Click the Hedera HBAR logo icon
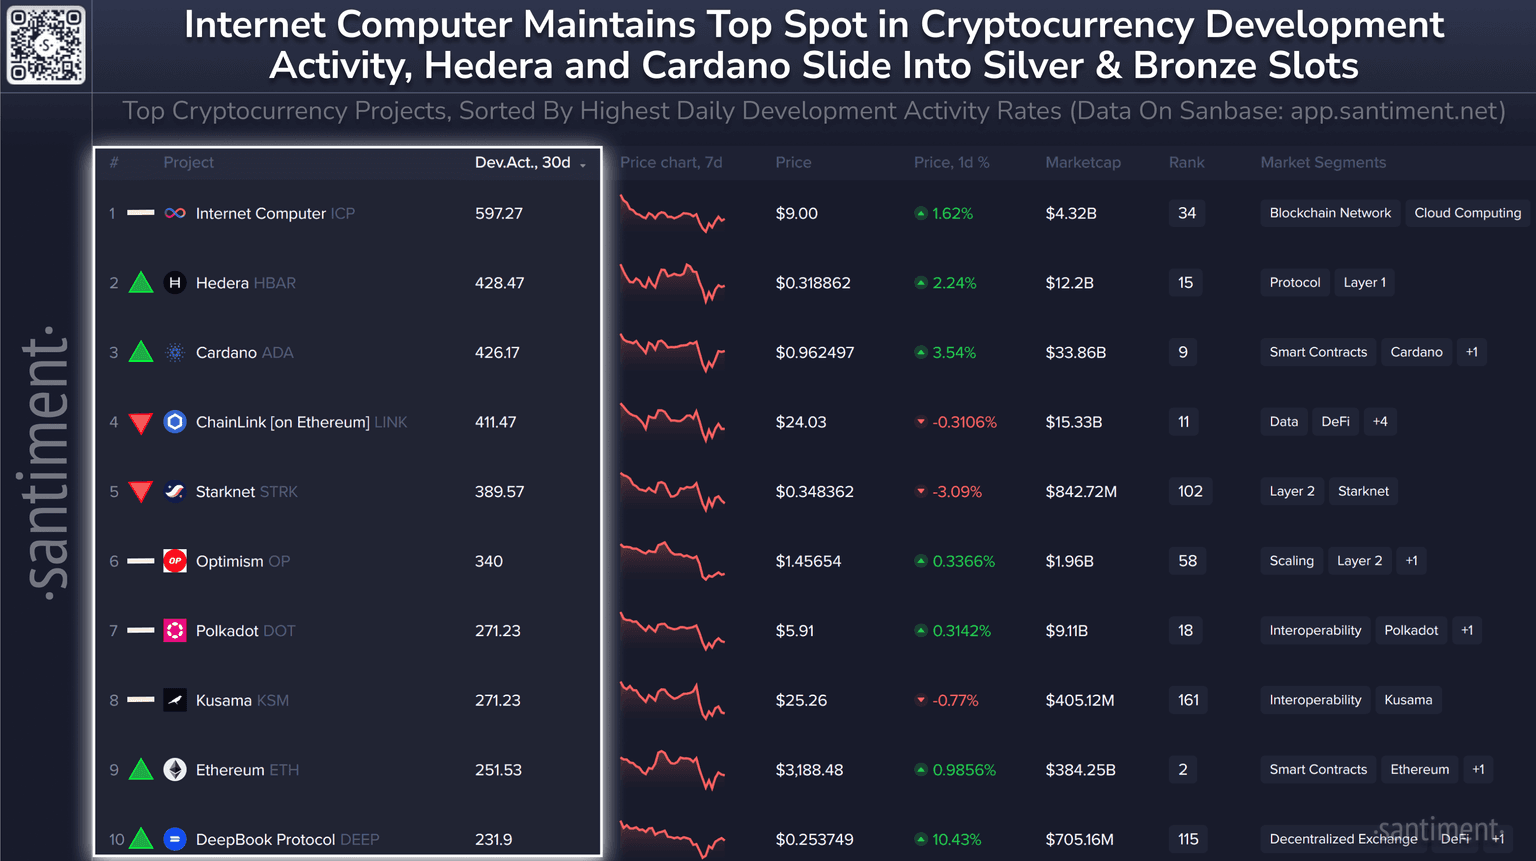 175,283
